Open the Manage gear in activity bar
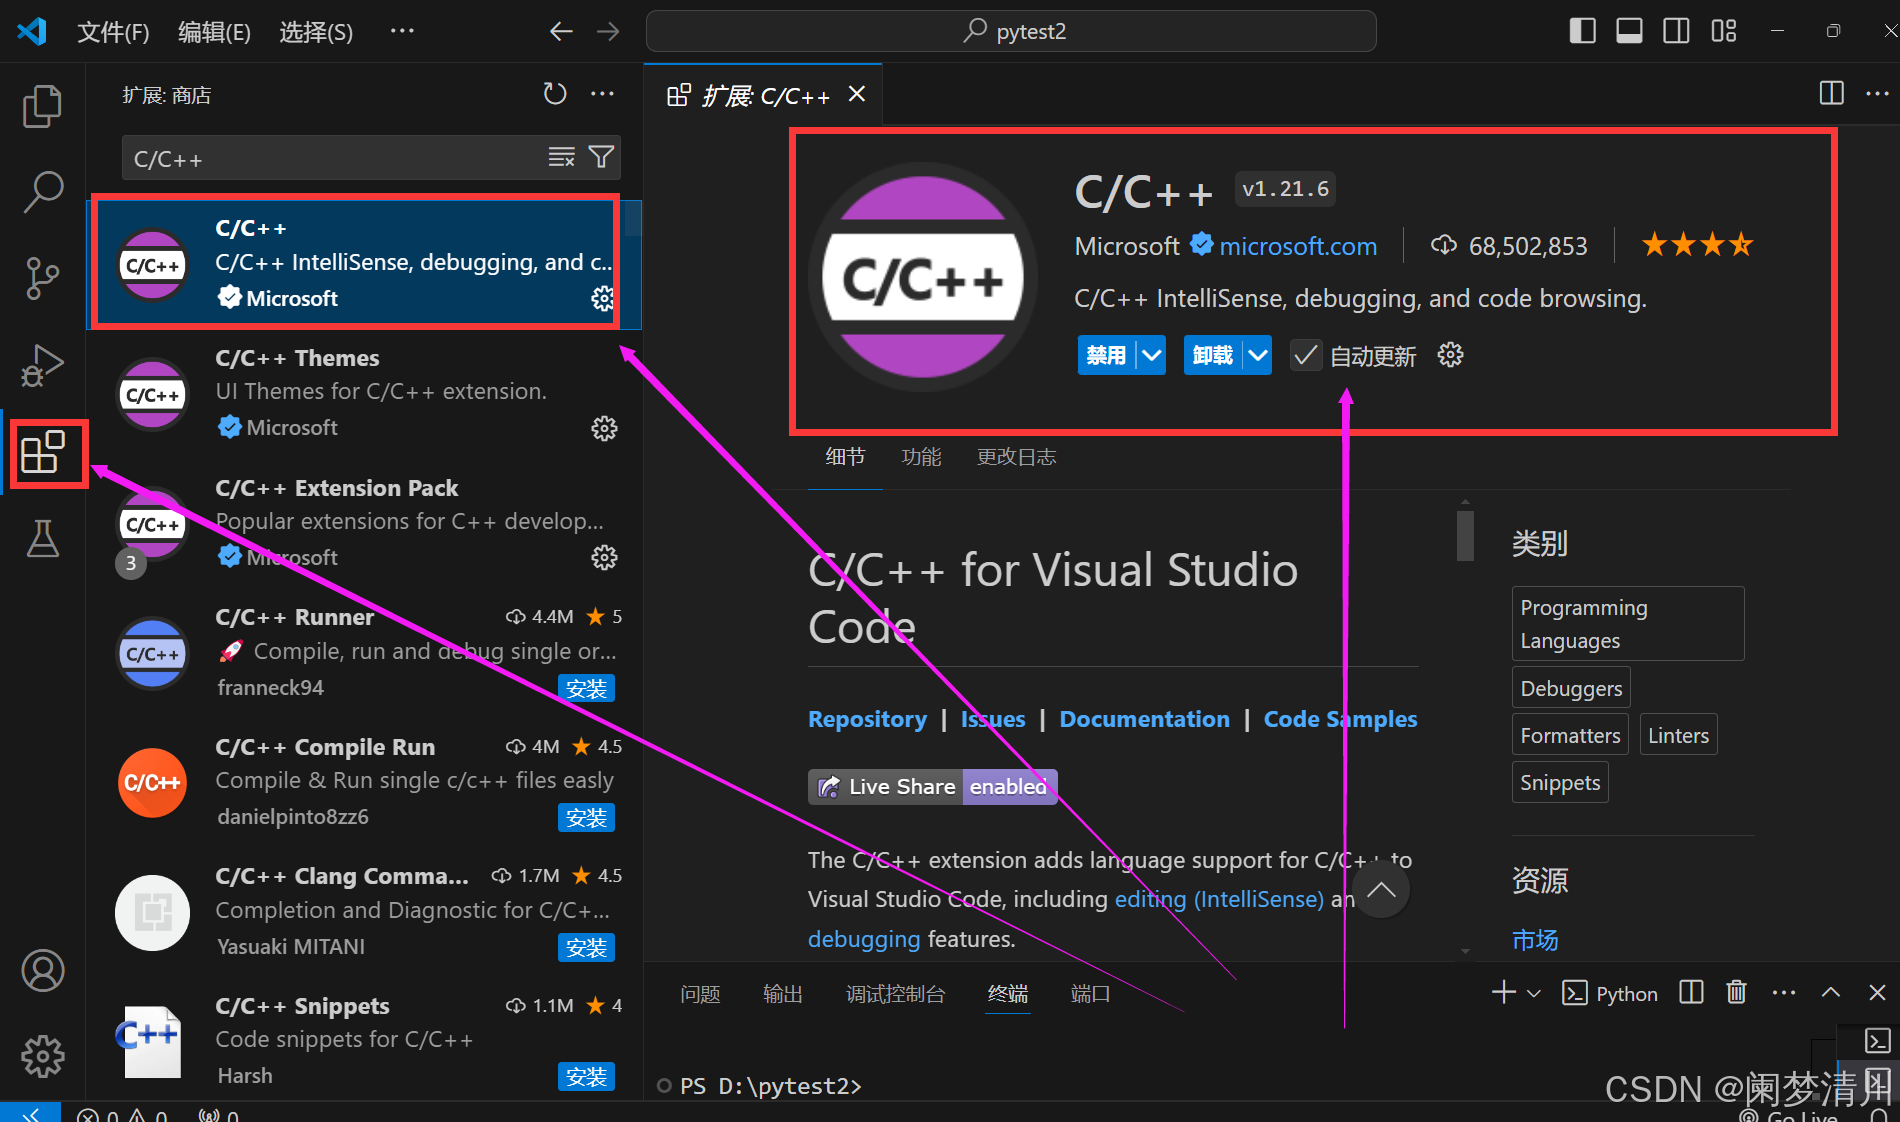The height and width of the screenshot is (1122, 1900). click(x=42, y=1056)
